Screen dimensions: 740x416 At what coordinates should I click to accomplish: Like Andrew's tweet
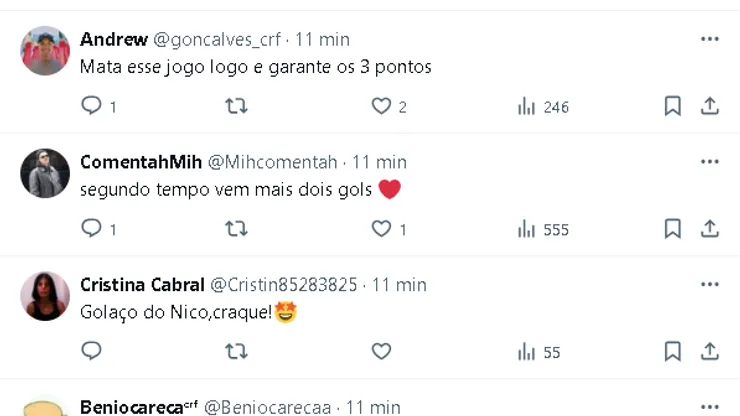coord(381,106)
